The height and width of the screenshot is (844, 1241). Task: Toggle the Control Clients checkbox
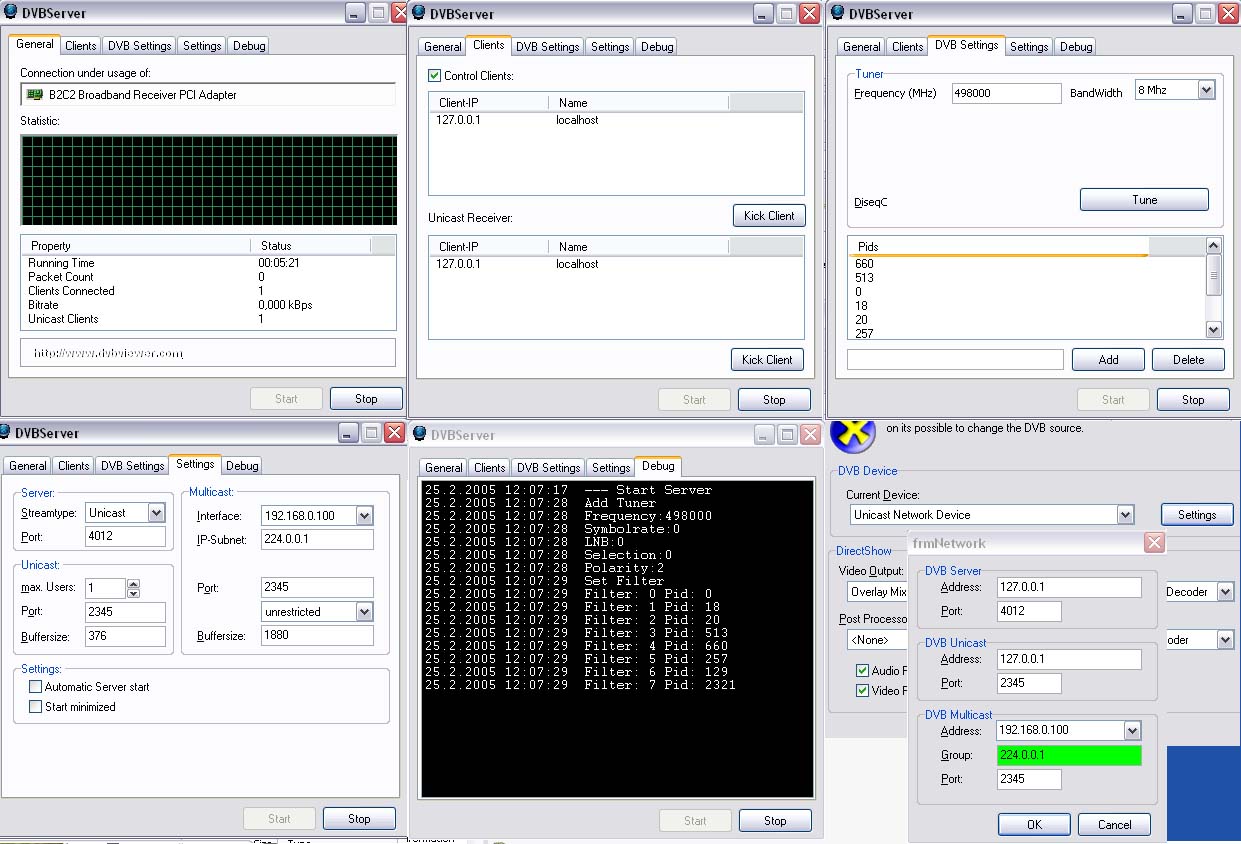[x=434, y=76]
